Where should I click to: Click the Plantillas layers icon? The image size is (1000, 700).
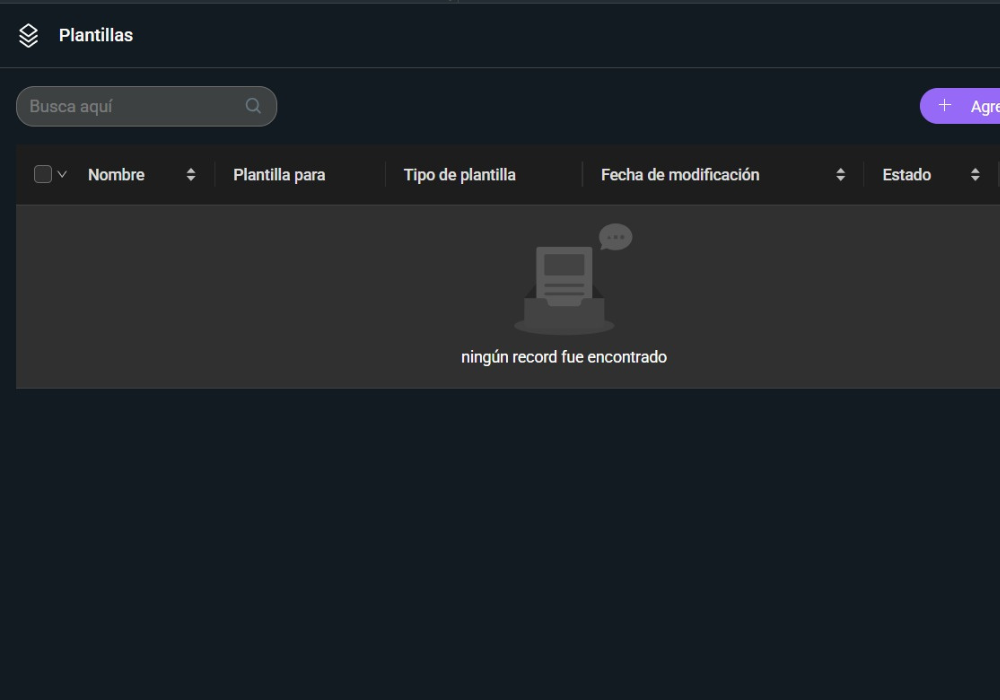28,36
